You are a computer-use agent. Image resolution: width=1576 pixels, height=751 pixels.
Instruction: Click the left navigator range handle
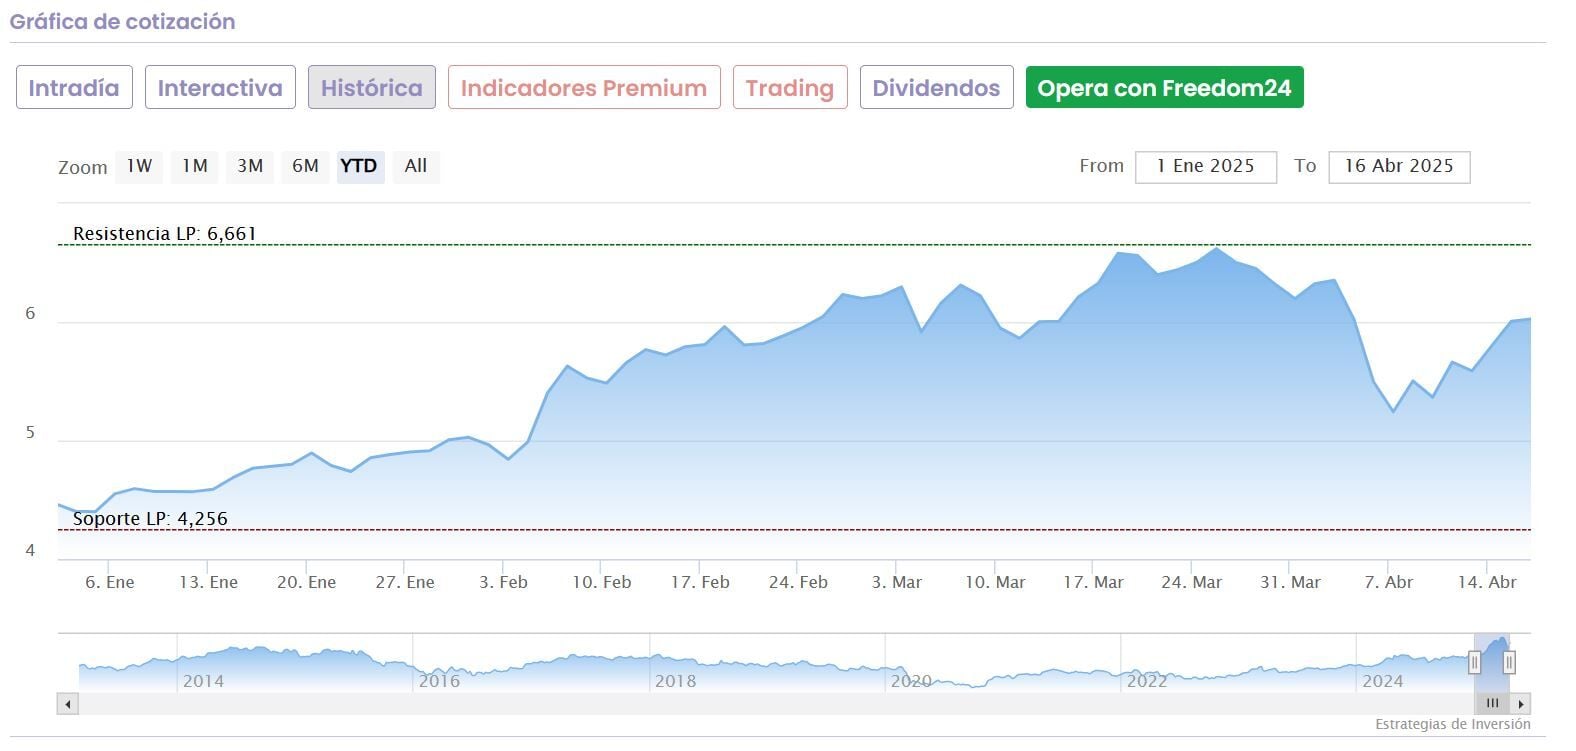[1474, 662]
